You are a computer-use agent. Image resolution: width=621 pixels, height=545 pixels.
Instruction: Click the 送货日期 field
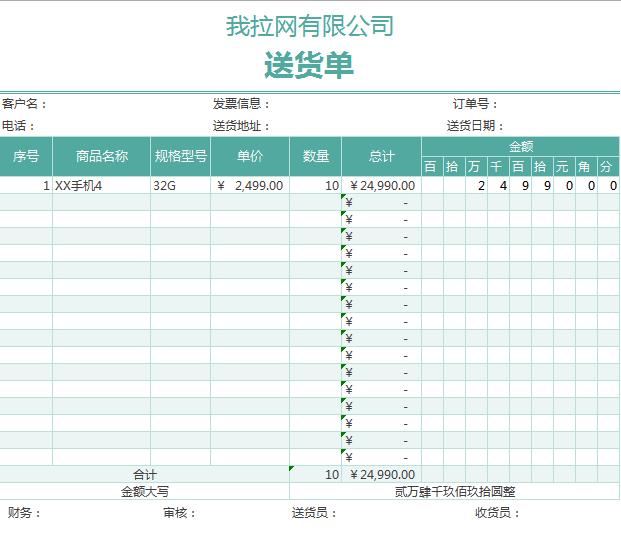click(475, 126)
